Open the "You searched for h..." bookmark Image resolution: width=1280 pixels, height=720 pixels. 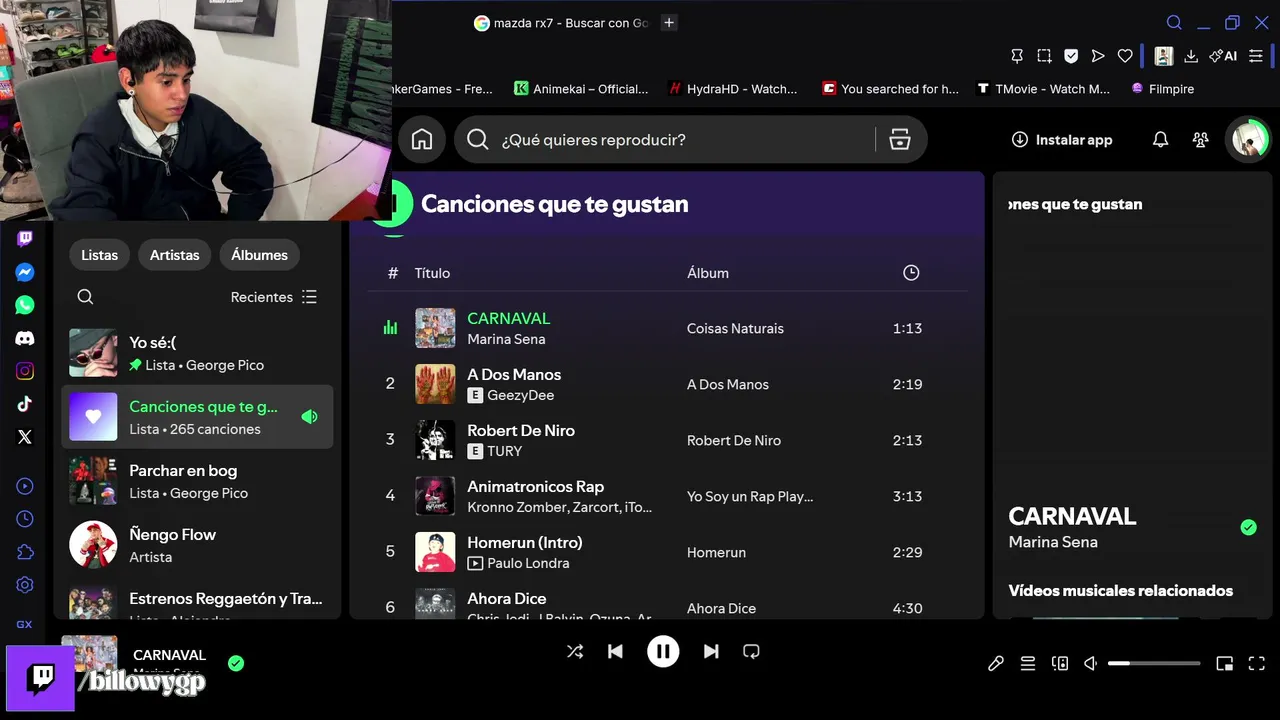coord(890,89)
